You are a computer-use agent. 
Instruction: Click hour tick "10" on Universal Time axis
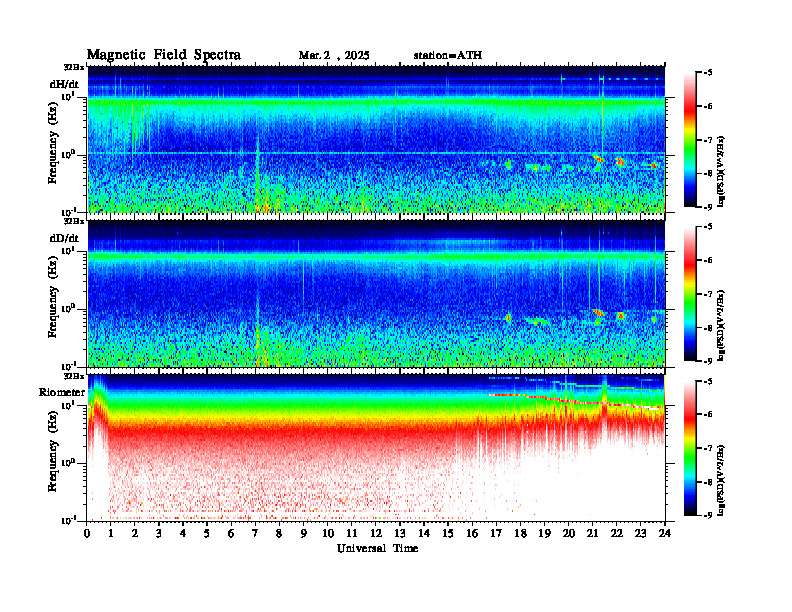click(x=328, y=533)
